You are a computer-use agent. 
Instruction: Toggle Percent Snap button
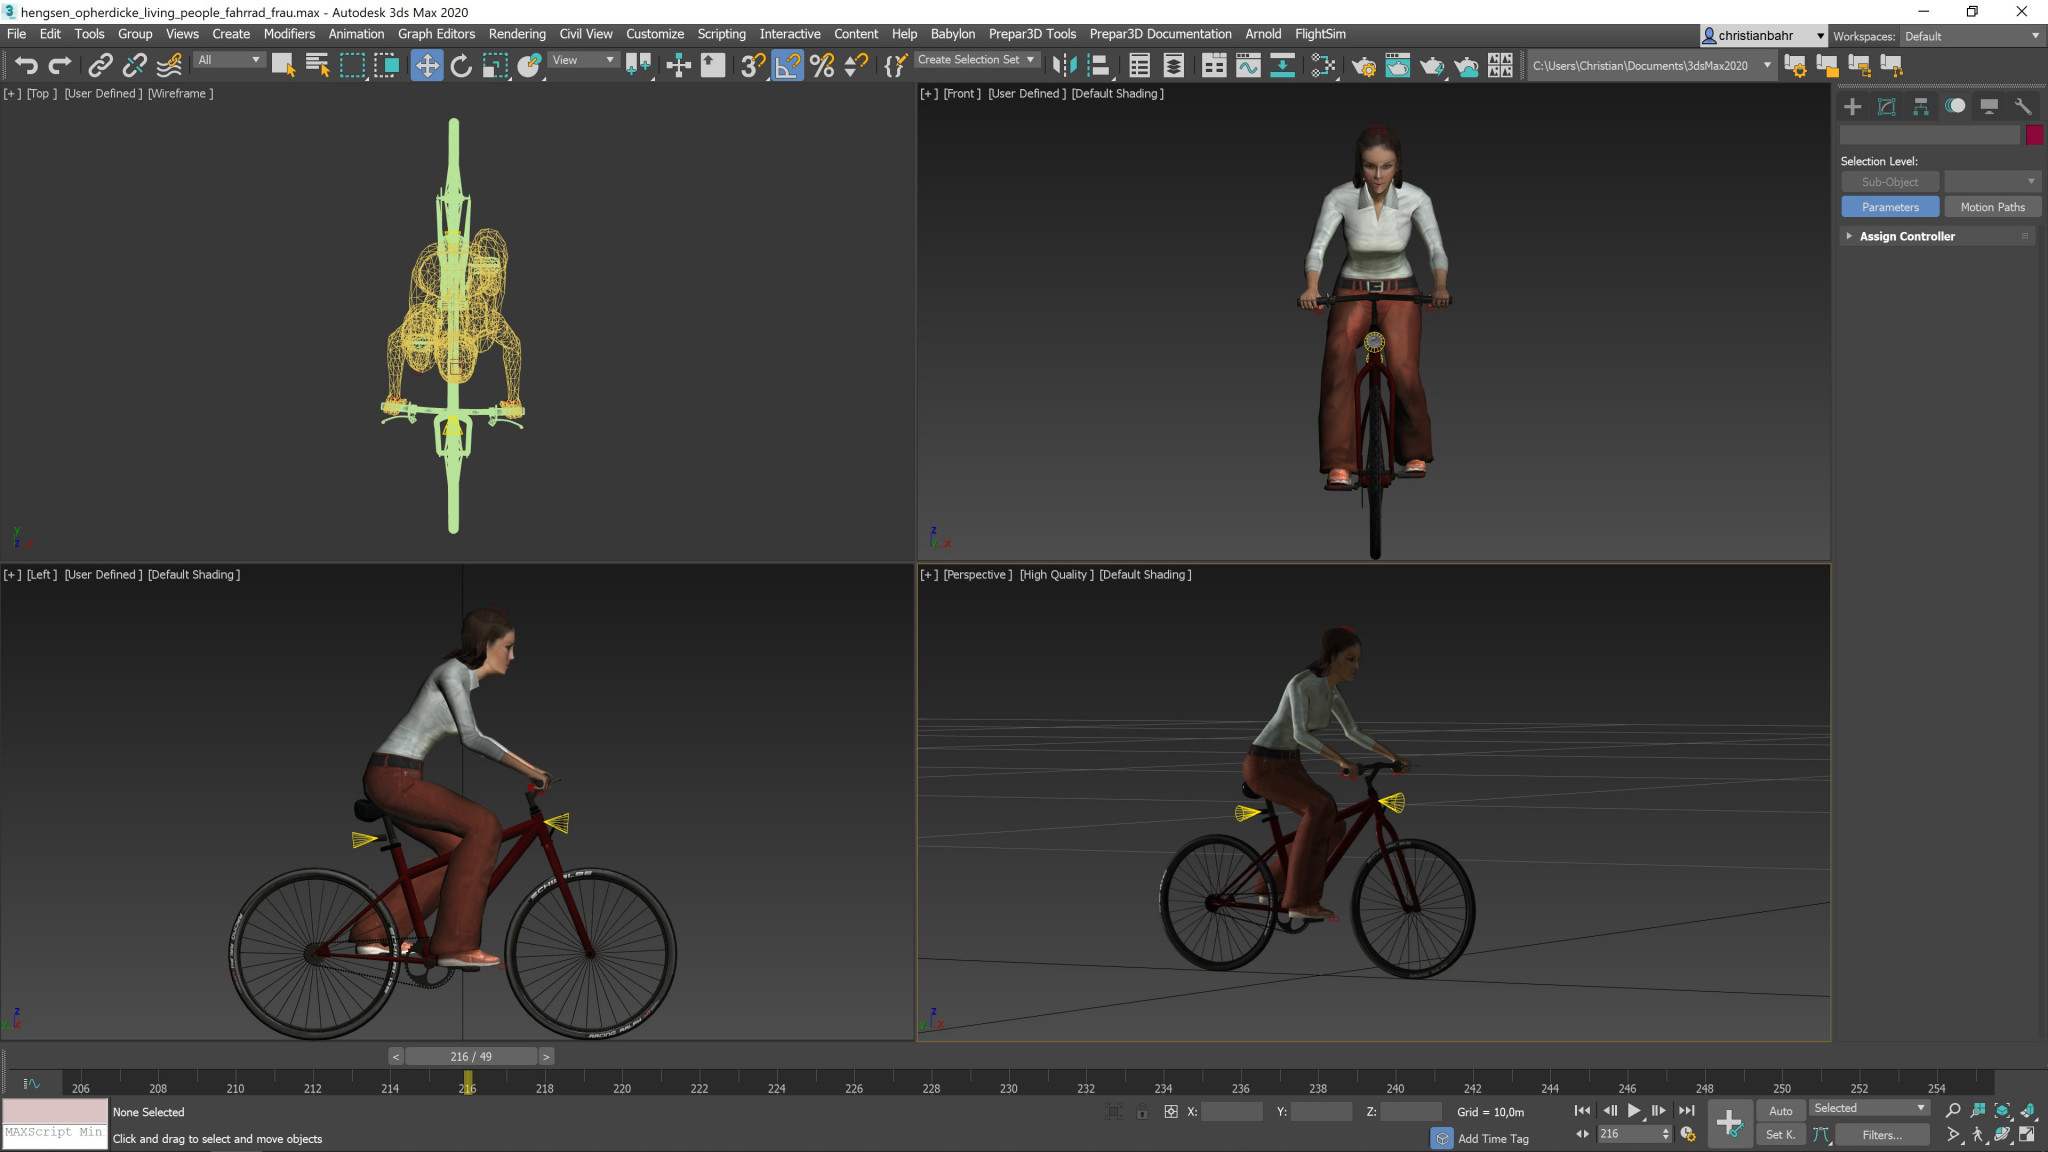tap(822, 66)
